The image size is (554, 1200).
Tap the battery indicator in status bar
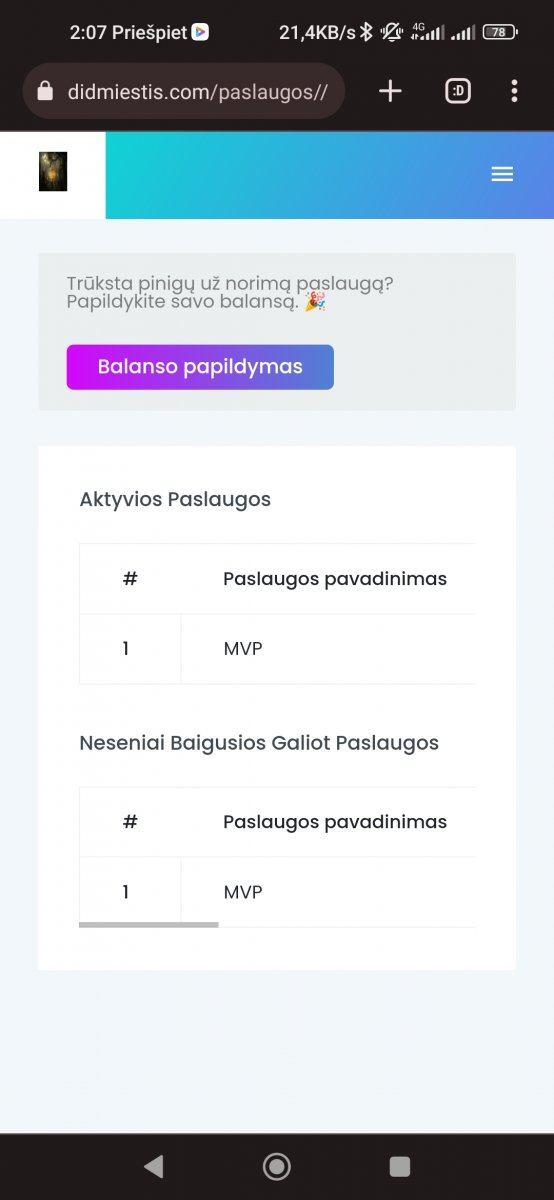(x=499, y=32)
